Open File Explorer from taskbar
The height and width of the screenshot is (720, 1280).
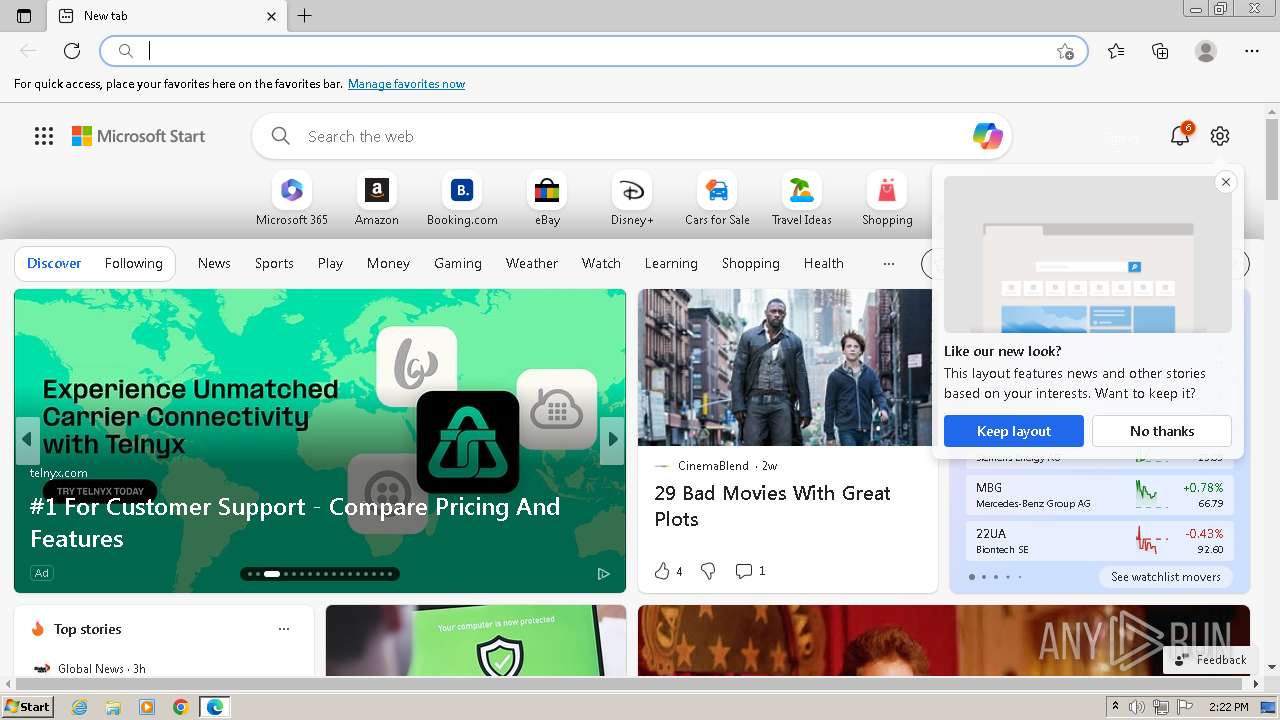(113, 707)
